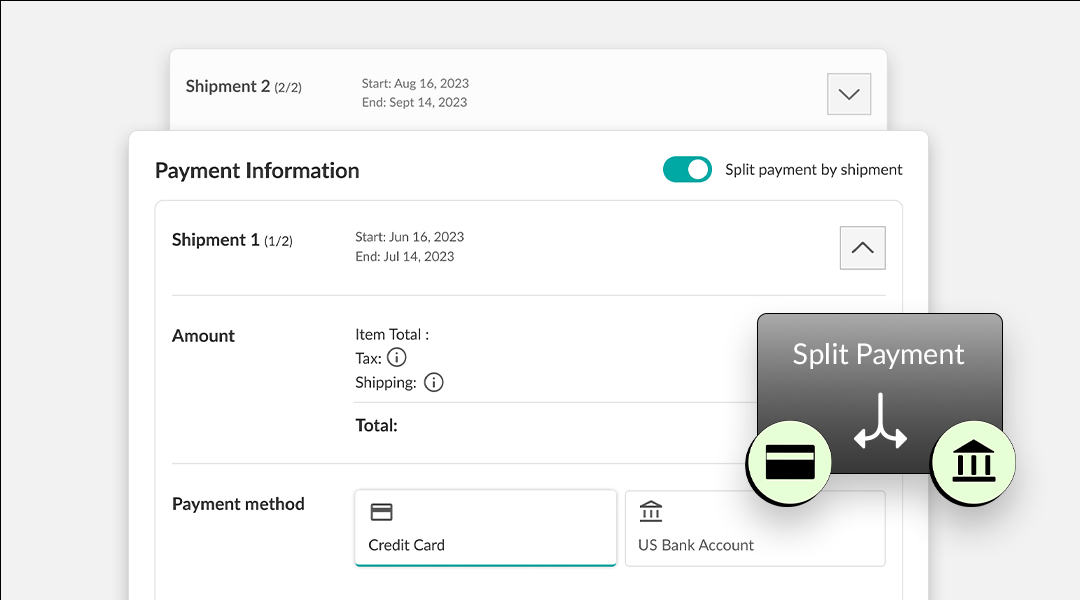This screenshot has width=1080, height=600.
Task: Click the bank building icon above US Bank Account
Action: click(651, 511)
